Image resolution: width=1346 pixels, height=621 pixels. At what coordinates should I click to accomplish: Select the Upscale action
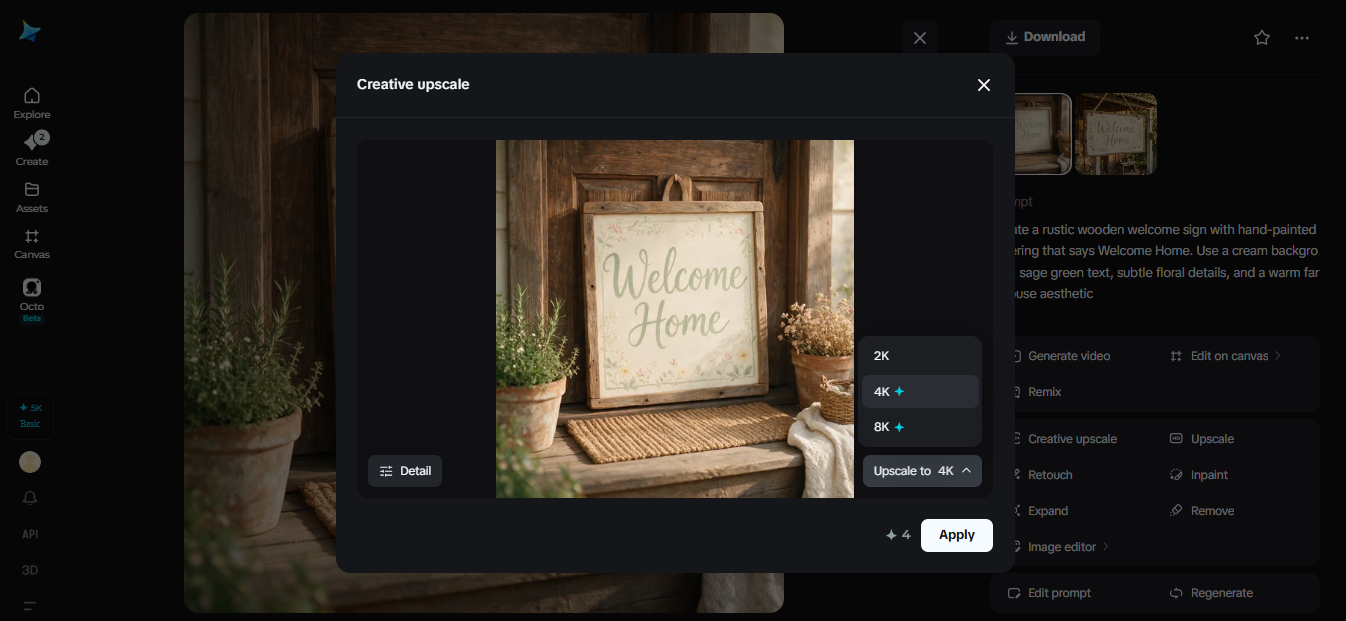[x=1202, y=439]
